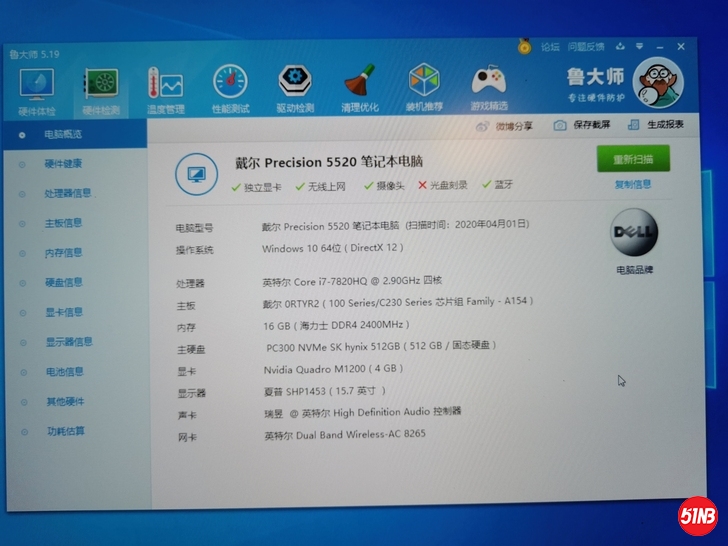
Task: Click the 摄像头 feature check
Action: (x=384, y=186)
